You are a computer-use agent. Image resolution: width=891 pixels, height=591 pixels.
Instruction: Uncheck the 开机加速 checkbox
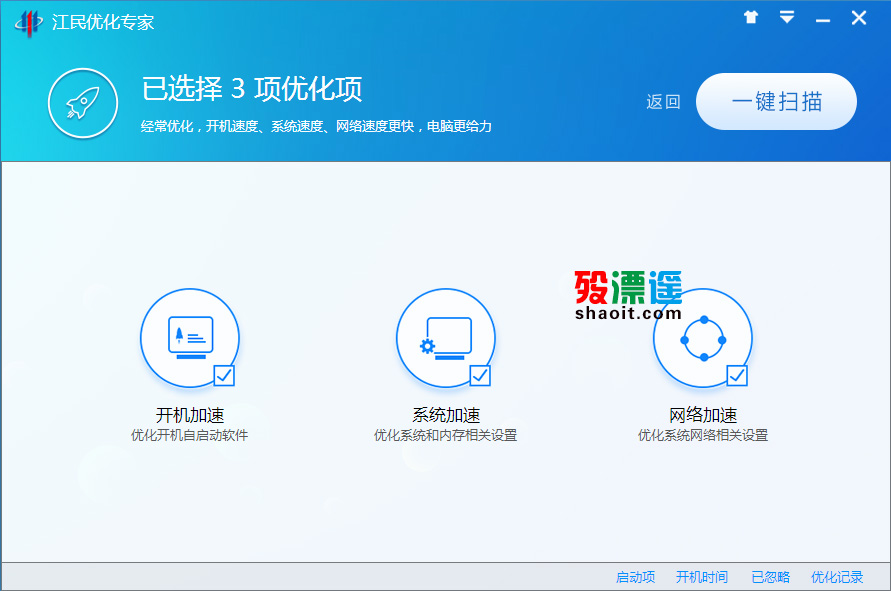[224, 376]
